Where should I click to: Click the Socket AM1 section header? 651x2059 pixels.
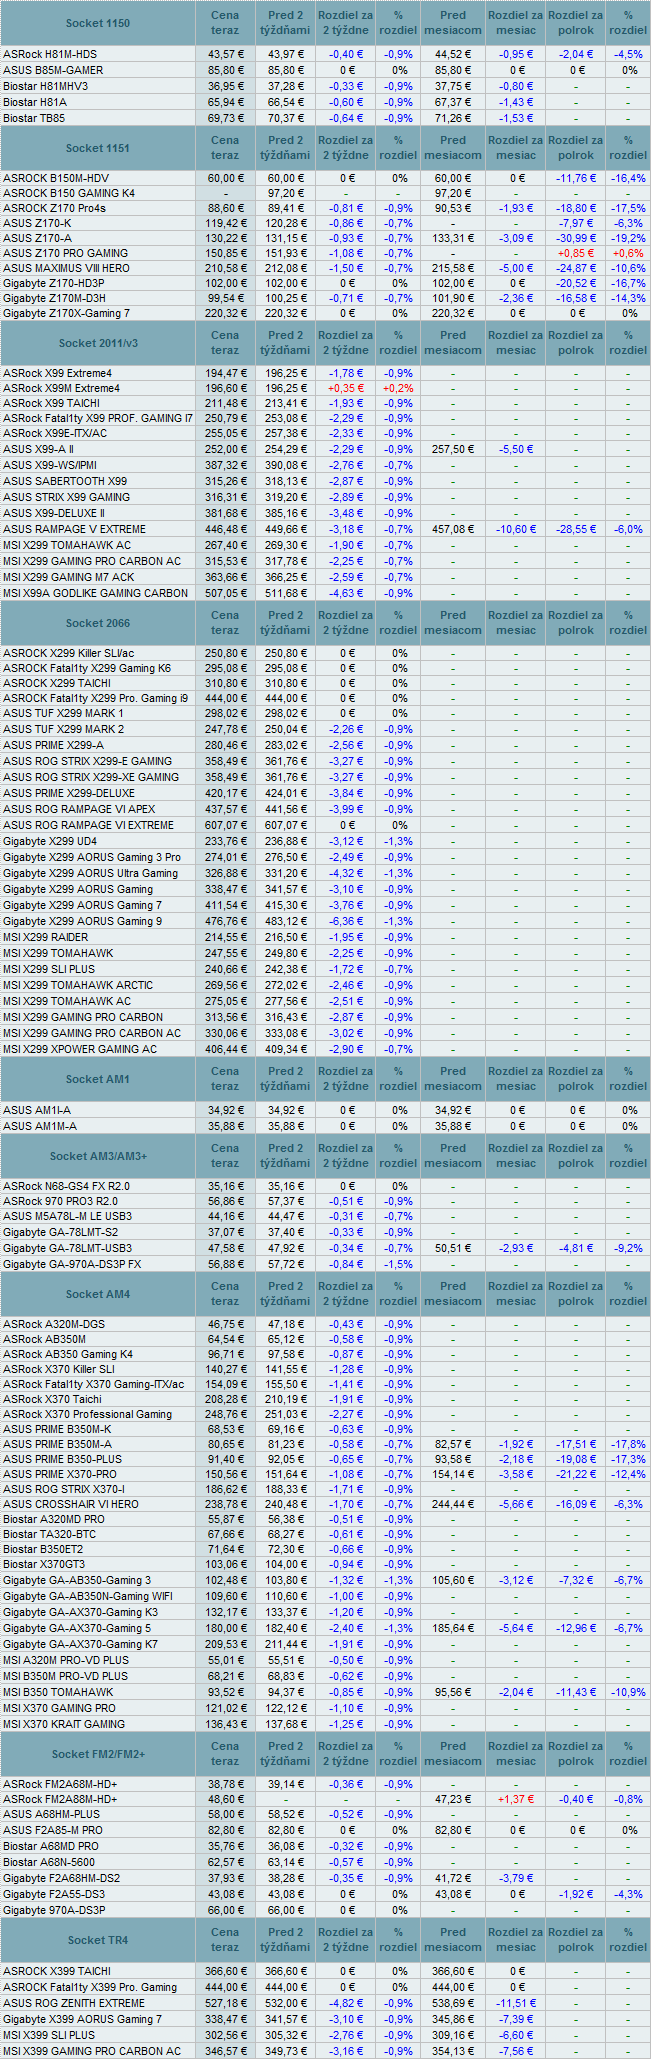pyautogui.click(x=97, y=1079)
